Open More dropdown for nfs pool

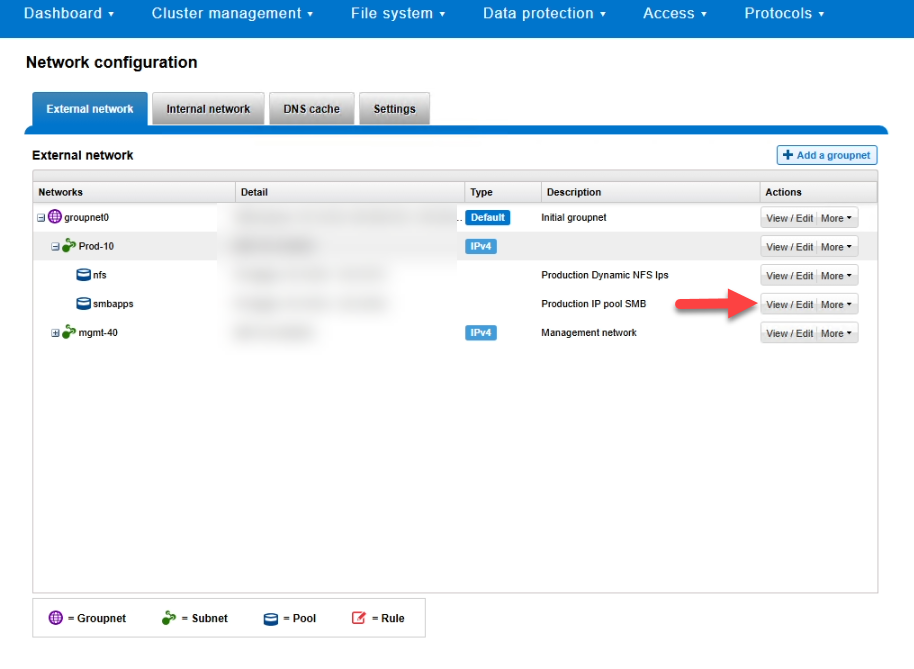pos(837,276)
